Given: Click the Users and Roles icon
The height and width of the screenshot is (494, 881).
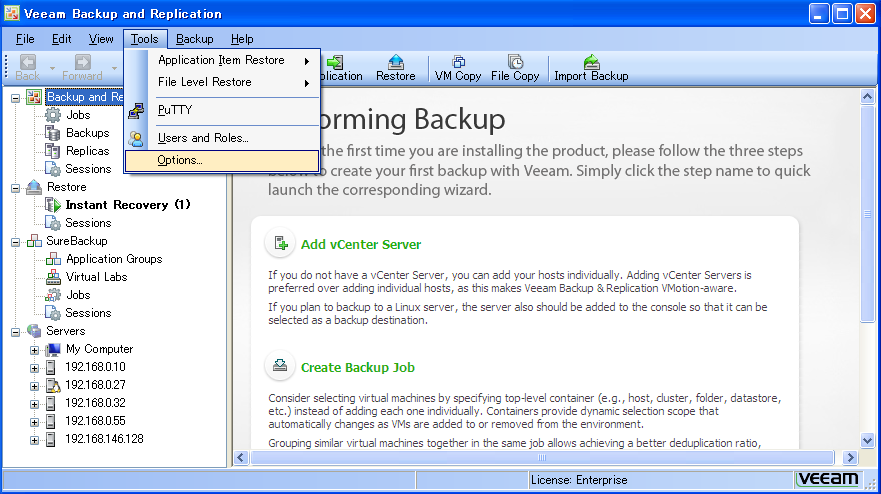Looking at the screenshot, I should (136, 138).
